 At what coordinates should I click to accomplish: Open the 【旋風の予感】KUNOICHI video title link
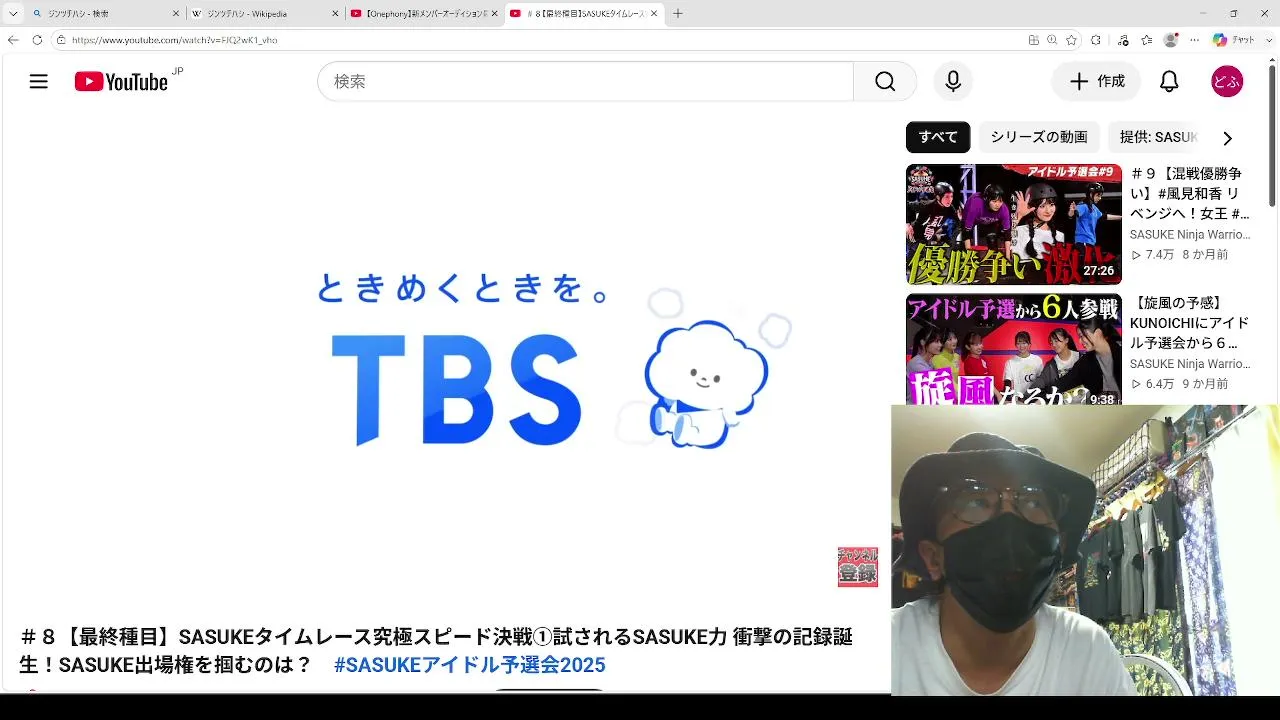(x=1190, y=323)
